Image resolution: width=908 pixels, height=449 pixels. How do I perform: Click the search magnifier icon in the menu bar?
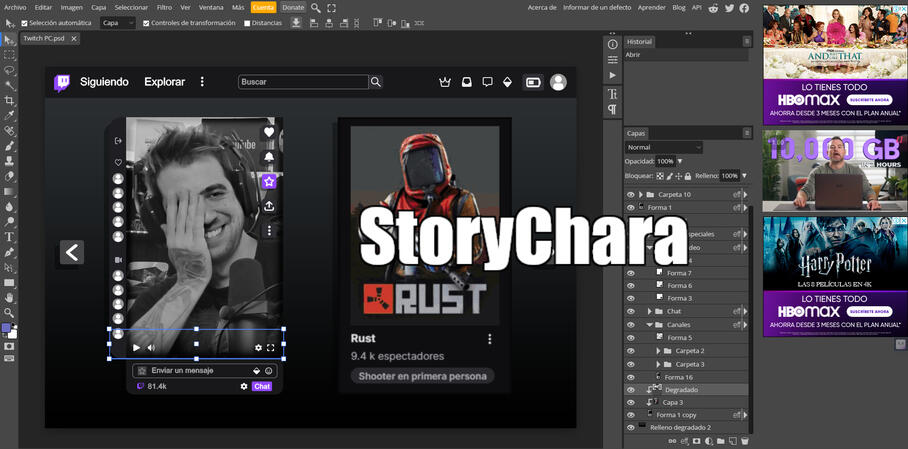pyautogui.click(x=316, y=7)
